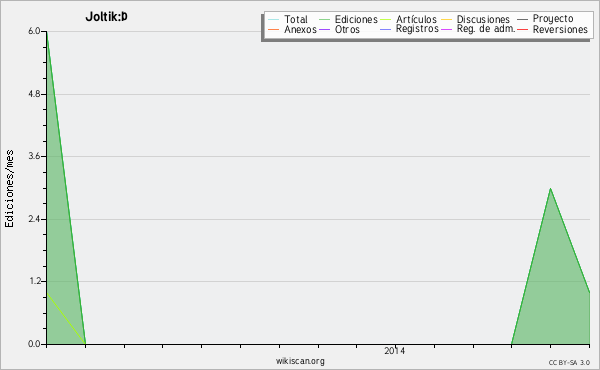Viewport: 600px width, 370px height.
Task: Click the 4.8 y-axis value
Action: click(34, 94)
